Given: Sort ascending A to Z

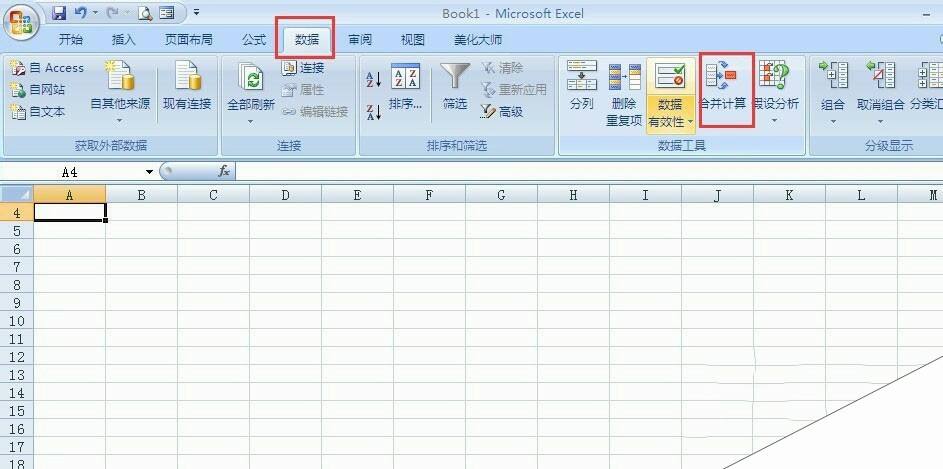Looking at the screenshot, I should tap(373, 79).
